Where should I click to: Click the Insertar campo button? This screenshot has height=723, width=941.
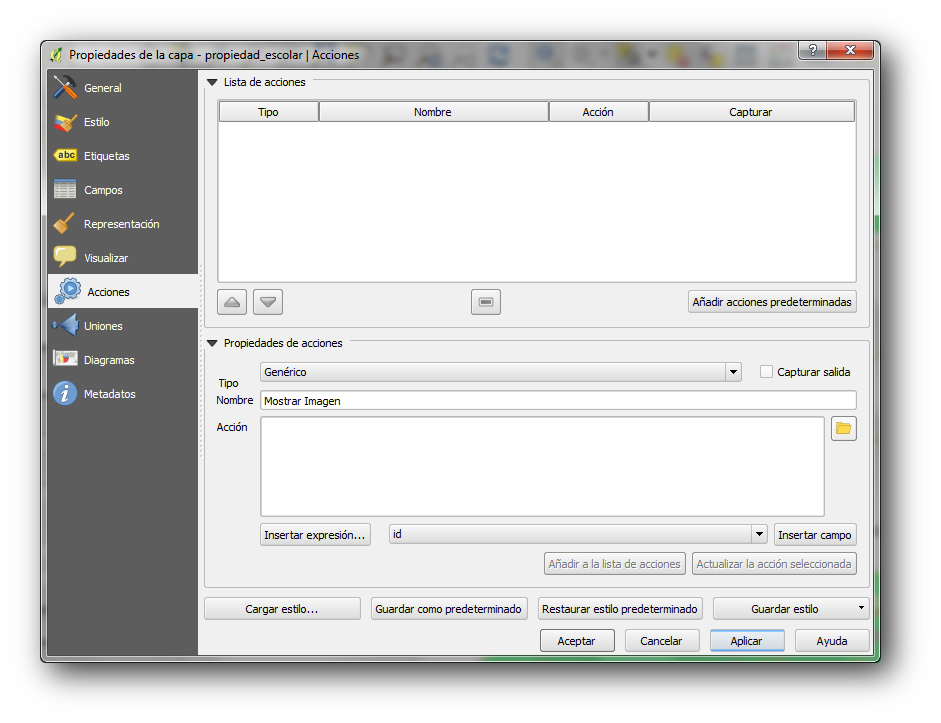click(815, 535)
